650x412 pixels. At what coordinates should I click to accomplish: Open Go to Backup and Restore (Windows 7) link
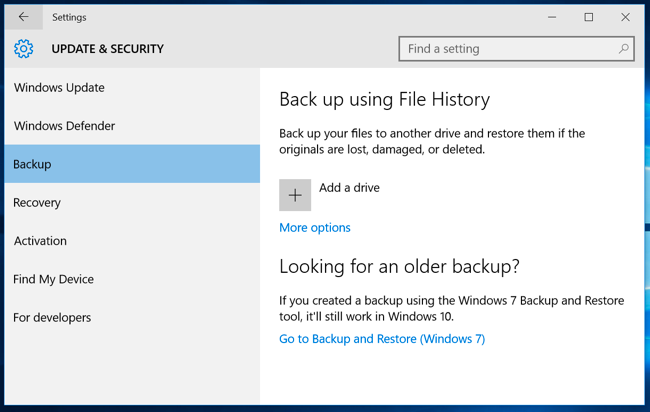click(382, 339)
